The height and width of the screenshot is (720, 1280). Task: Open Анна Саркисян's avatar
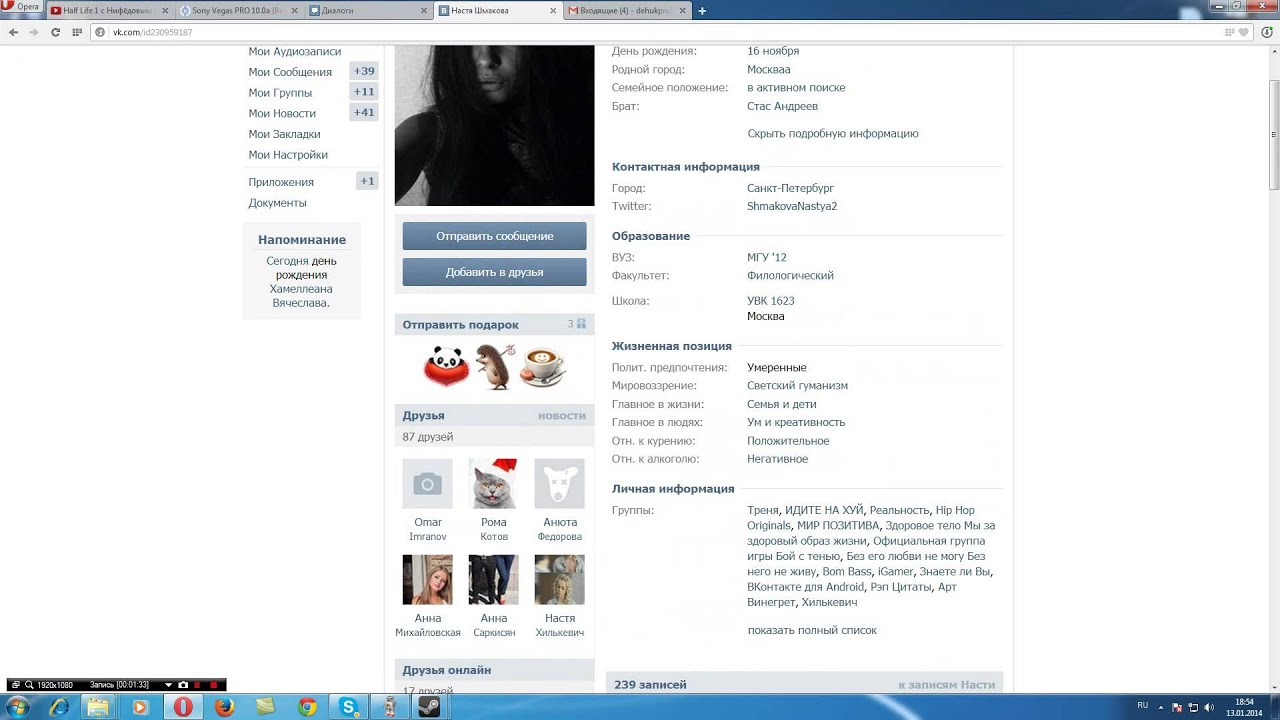[494, 580]
